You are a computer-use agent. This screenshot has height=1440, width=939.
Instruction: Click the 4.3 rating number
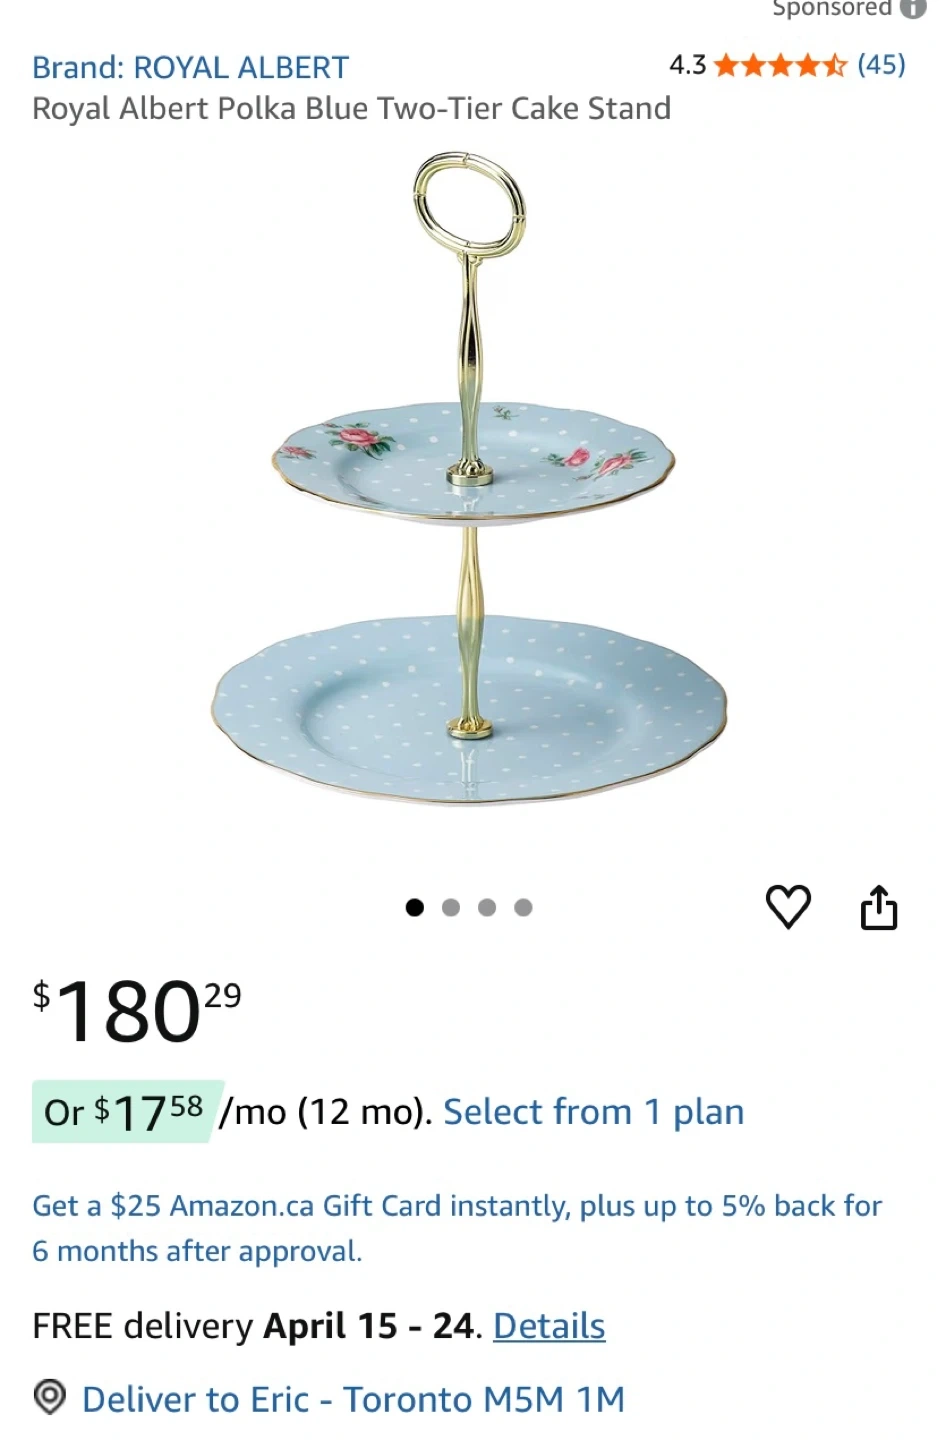click(x=687, y=66)
